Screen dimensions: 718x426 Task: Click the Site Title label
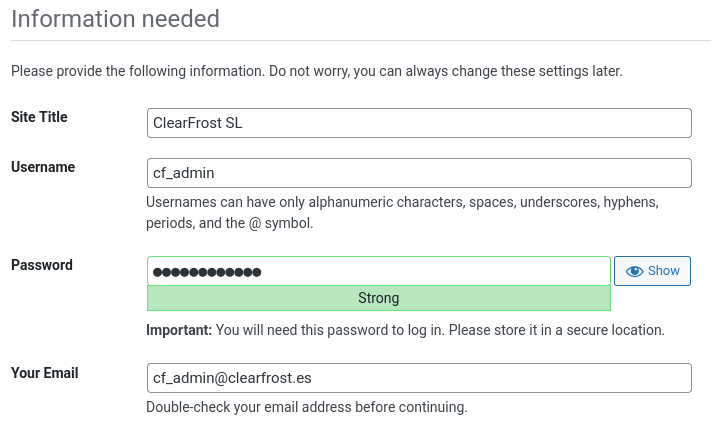pyautogui.click(x=39, y=117)
